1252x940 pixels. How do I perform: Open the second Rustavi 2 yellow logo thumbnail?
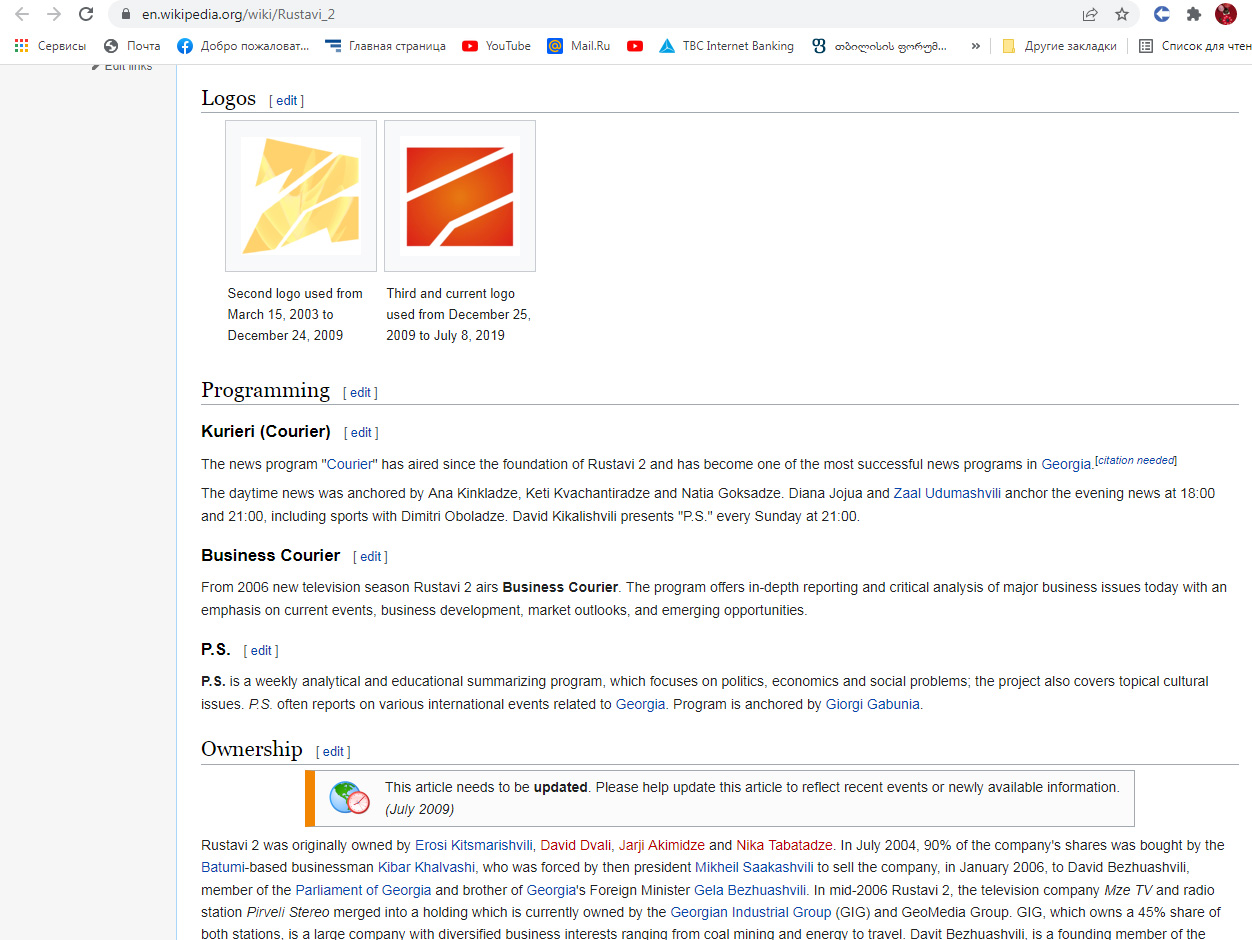click(301, 196)
